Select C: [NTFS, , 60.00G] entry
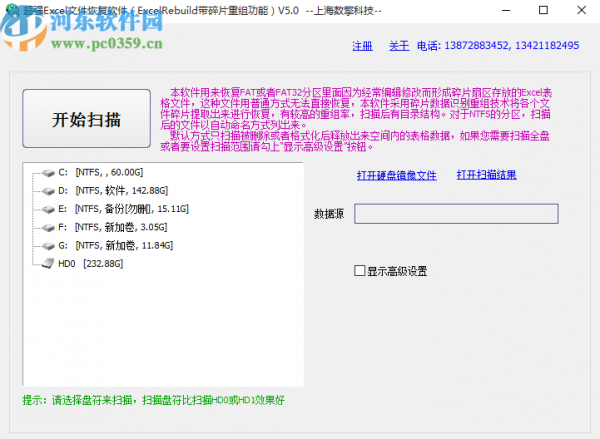This screenshot has width=600, height=439. click(101, 173)
